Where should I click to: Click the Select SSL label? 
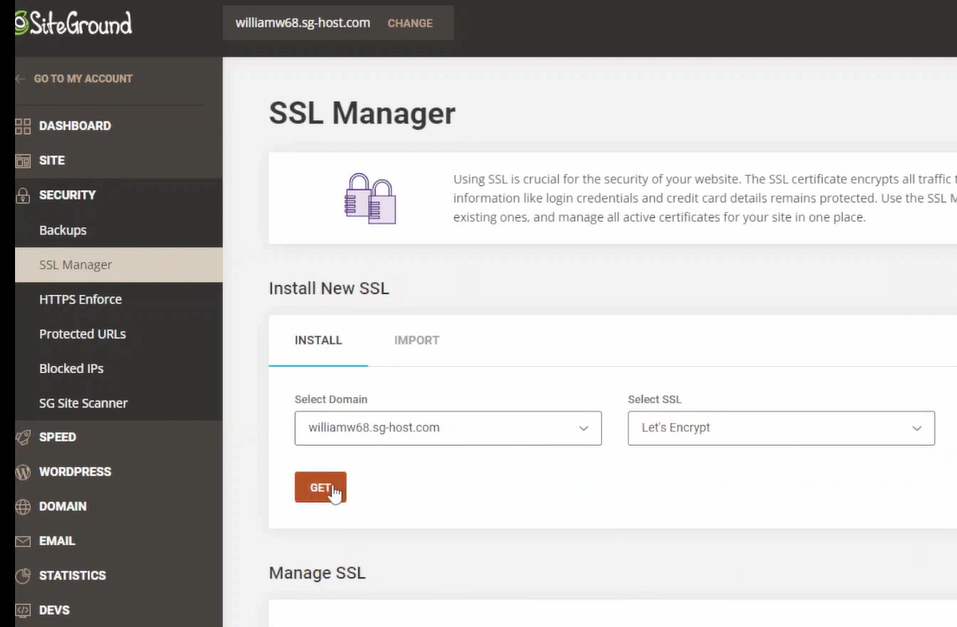click(654, 399)
